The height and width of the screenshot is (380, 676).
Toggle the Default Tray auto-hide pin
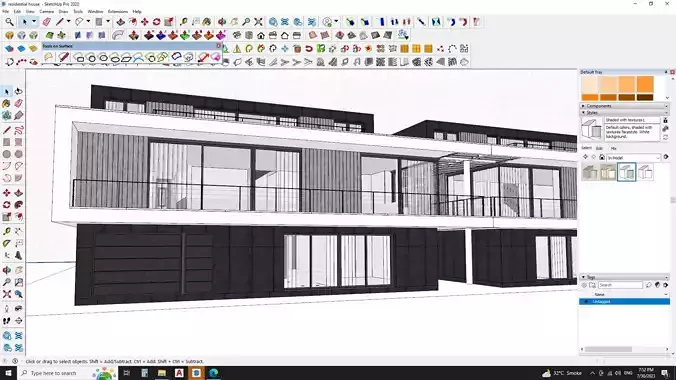tap(666, 72)
